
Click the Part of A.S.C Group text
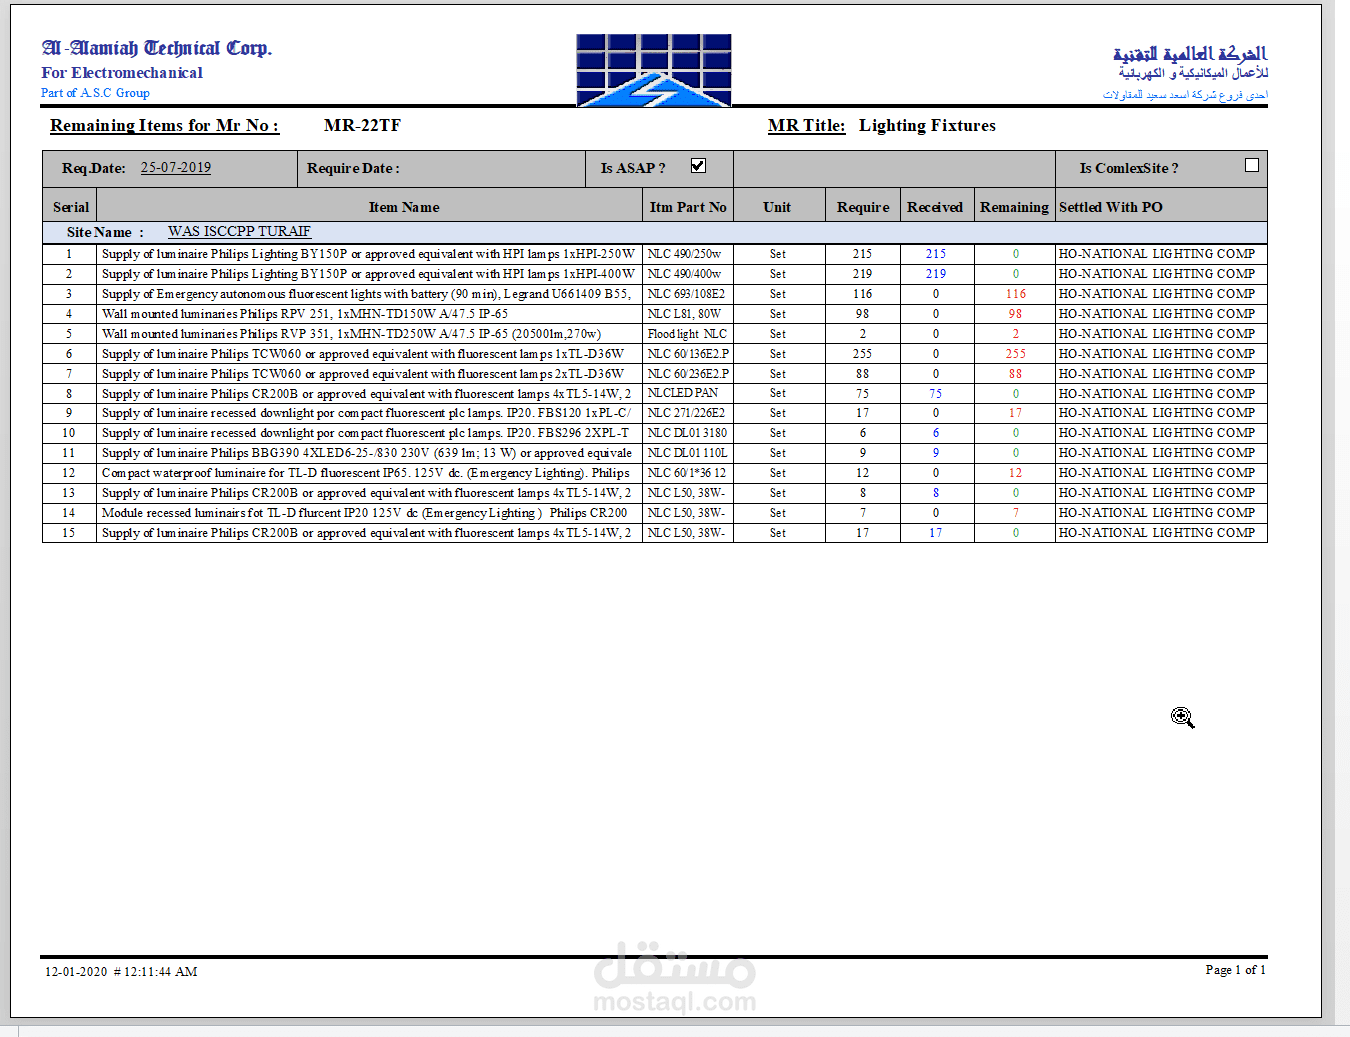[95, 93]
